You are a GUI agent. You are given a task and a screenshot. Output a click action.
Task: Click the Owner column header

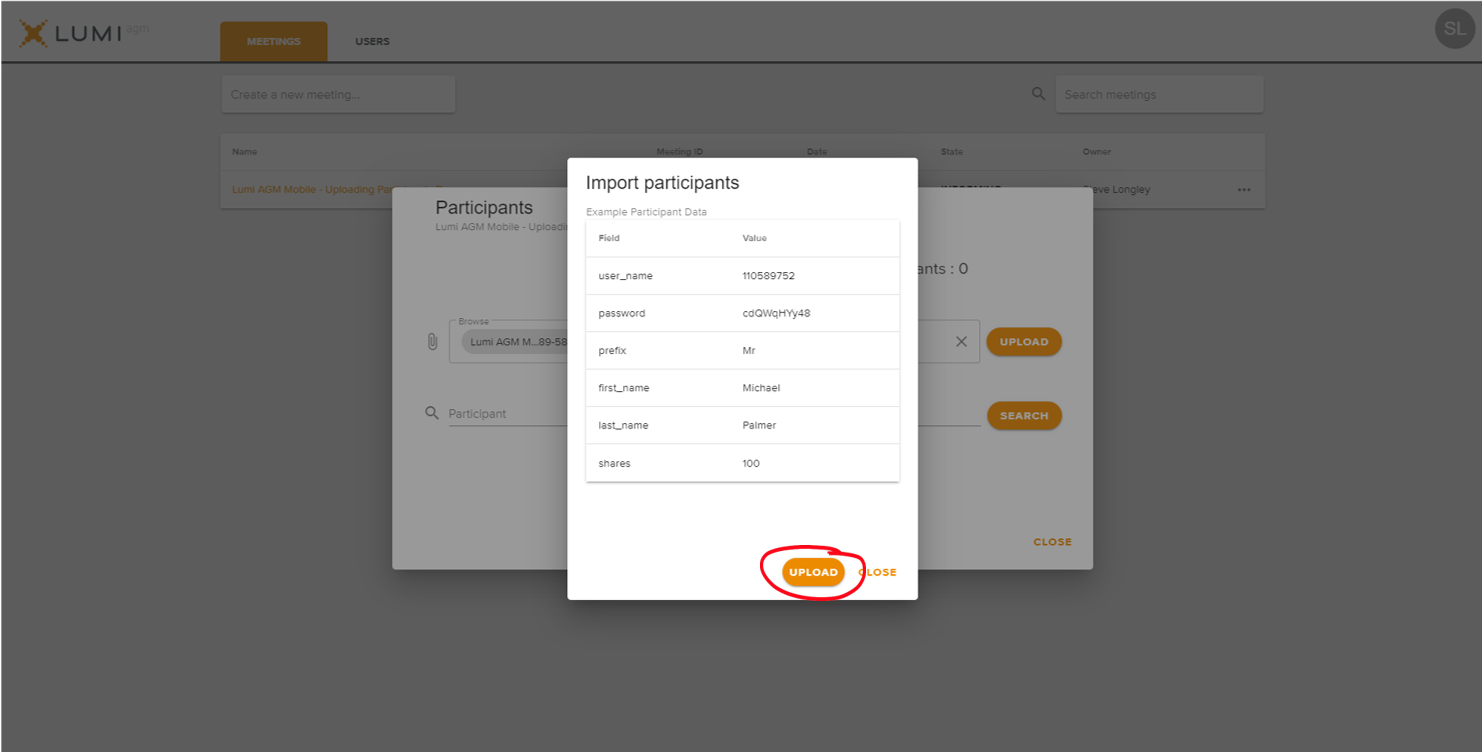(x=1096, y=152)
